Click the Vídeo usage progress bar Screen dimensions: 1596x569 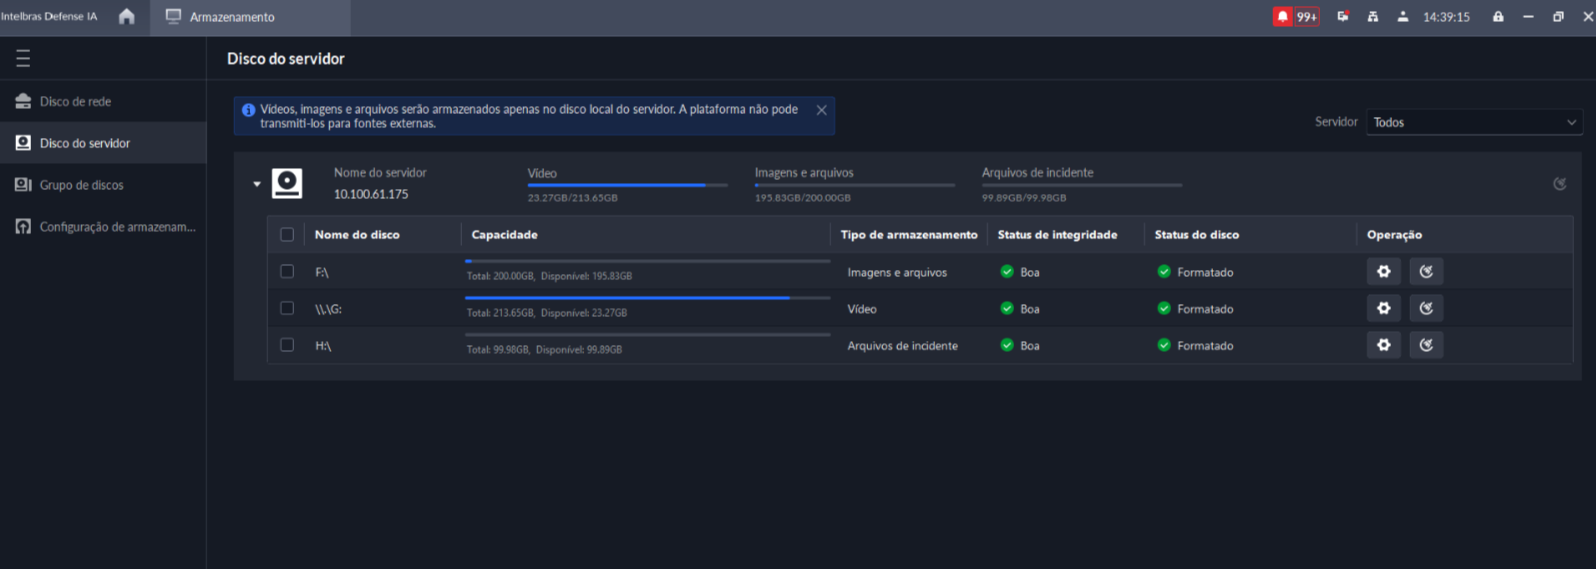tap(627, 185)
